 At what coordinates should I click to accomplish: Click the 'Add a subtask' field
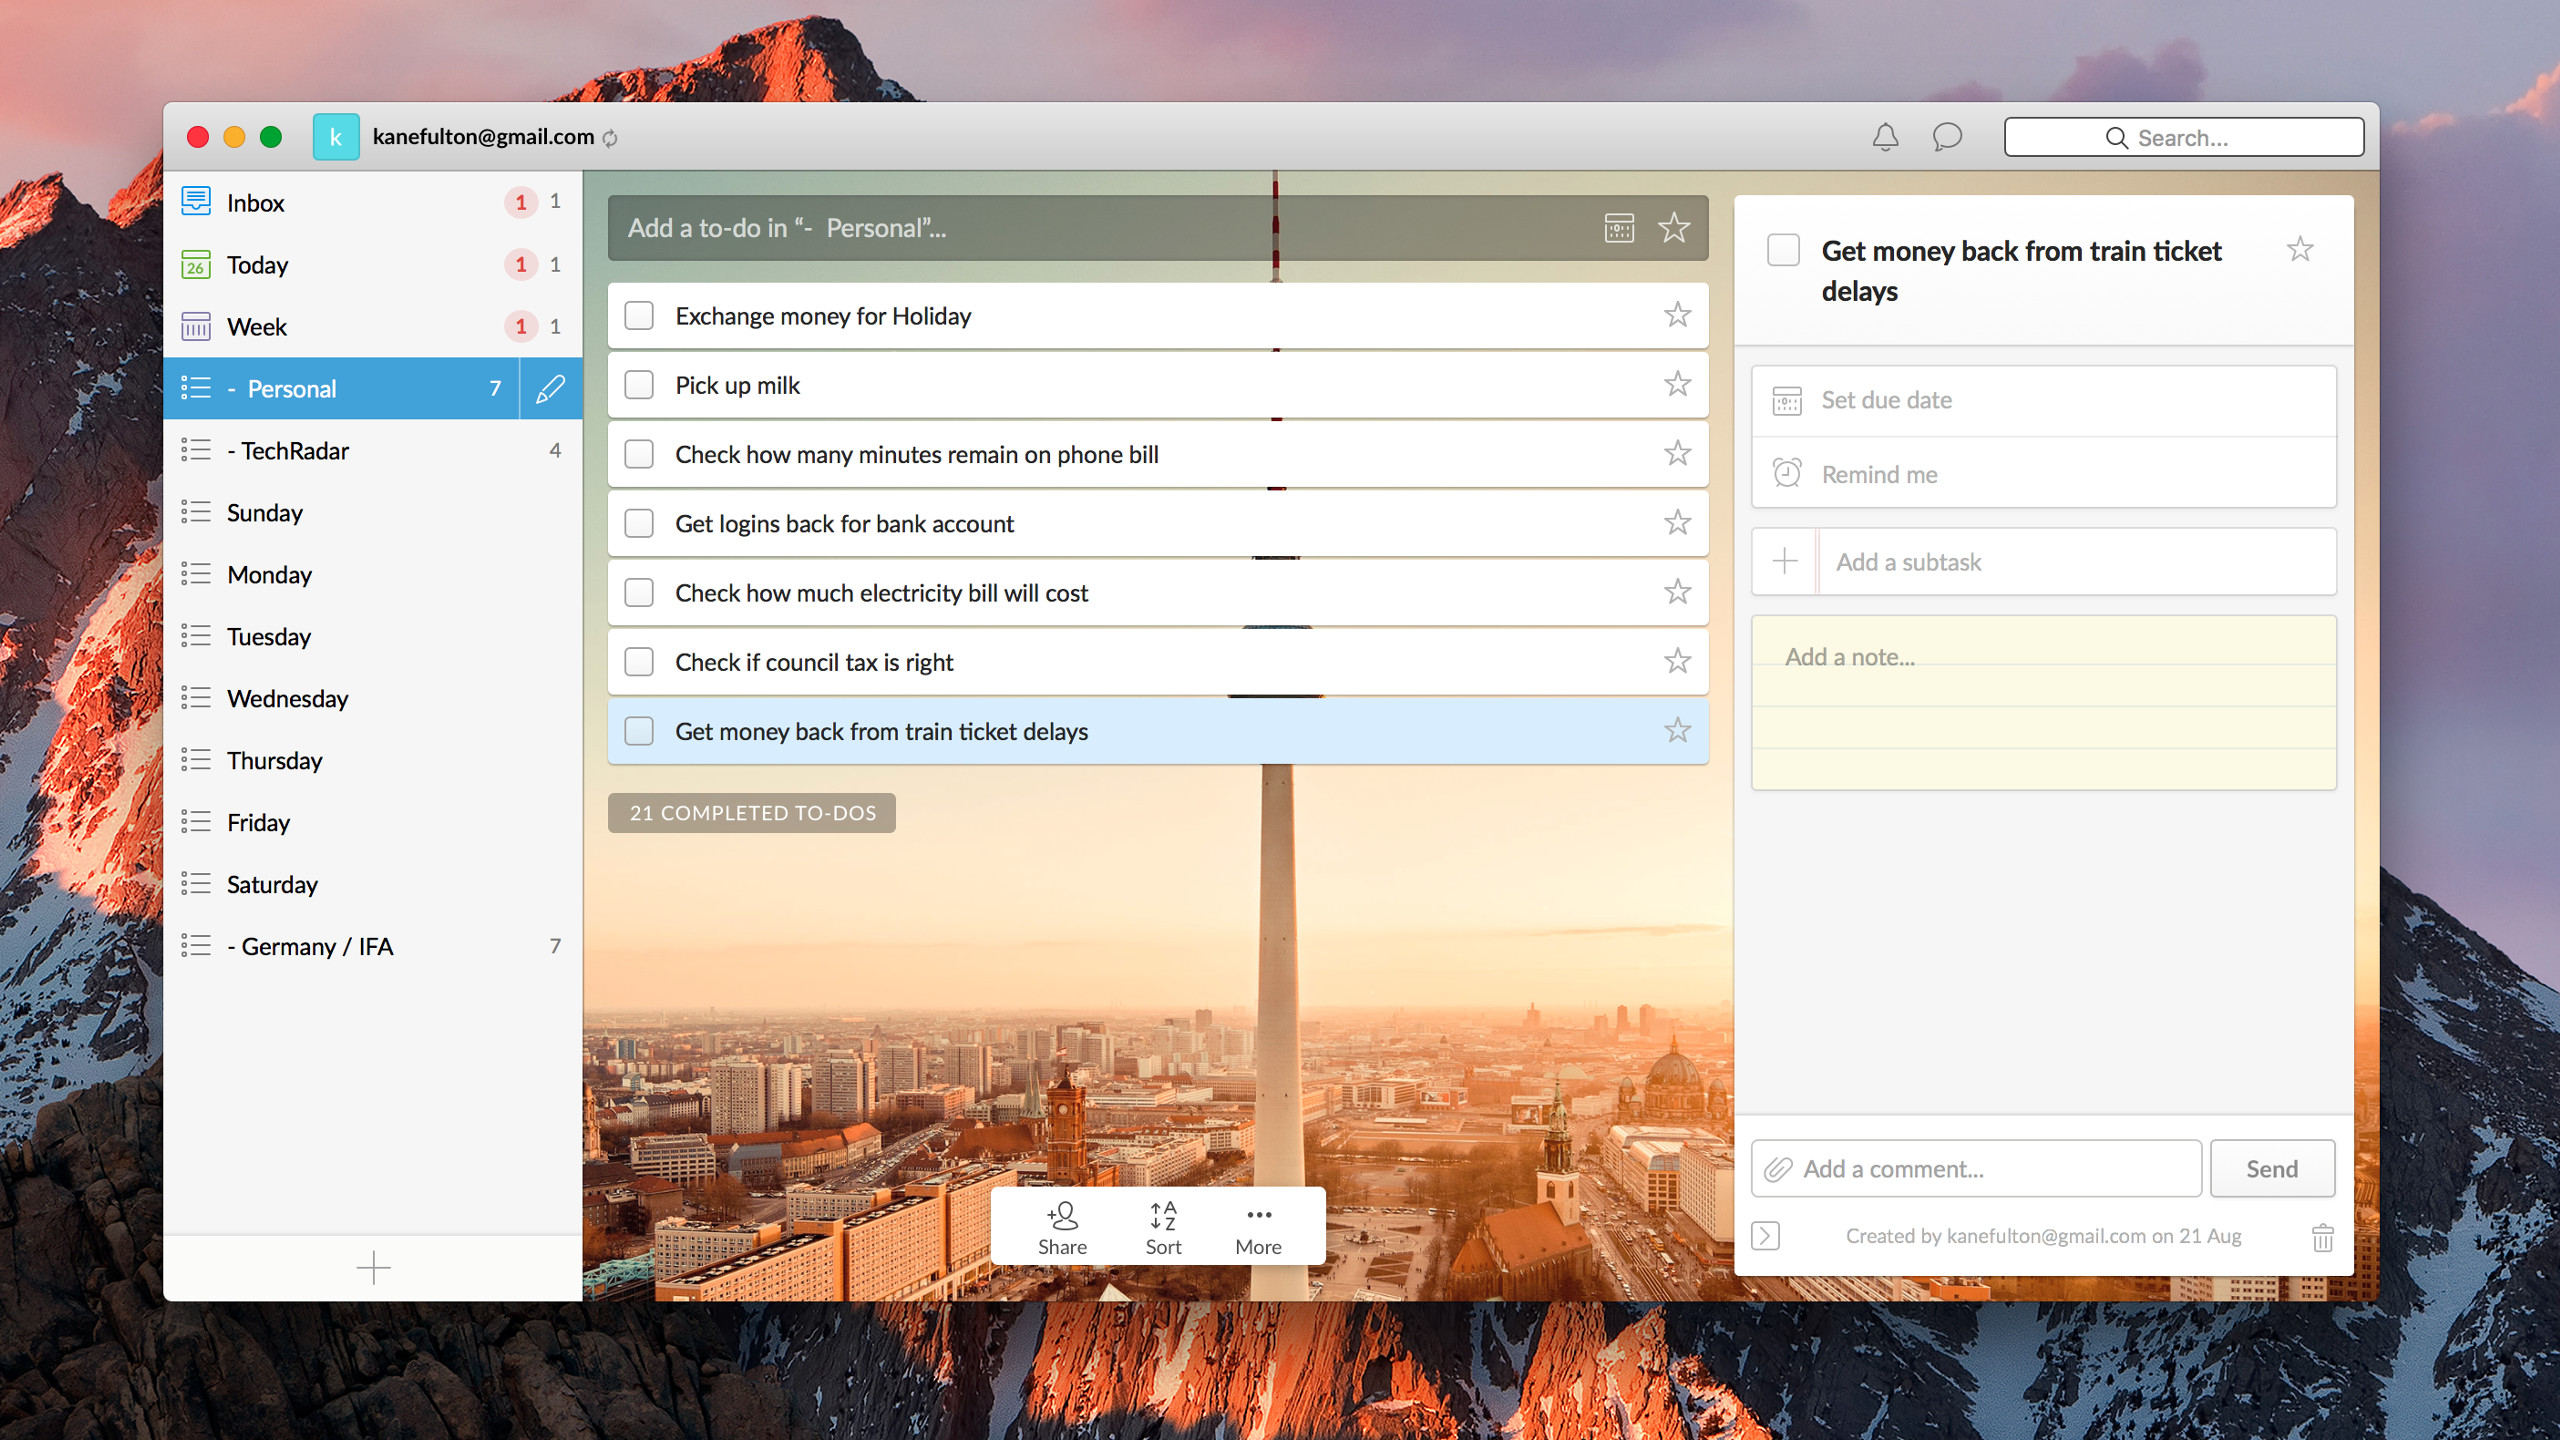point(2076,561)
